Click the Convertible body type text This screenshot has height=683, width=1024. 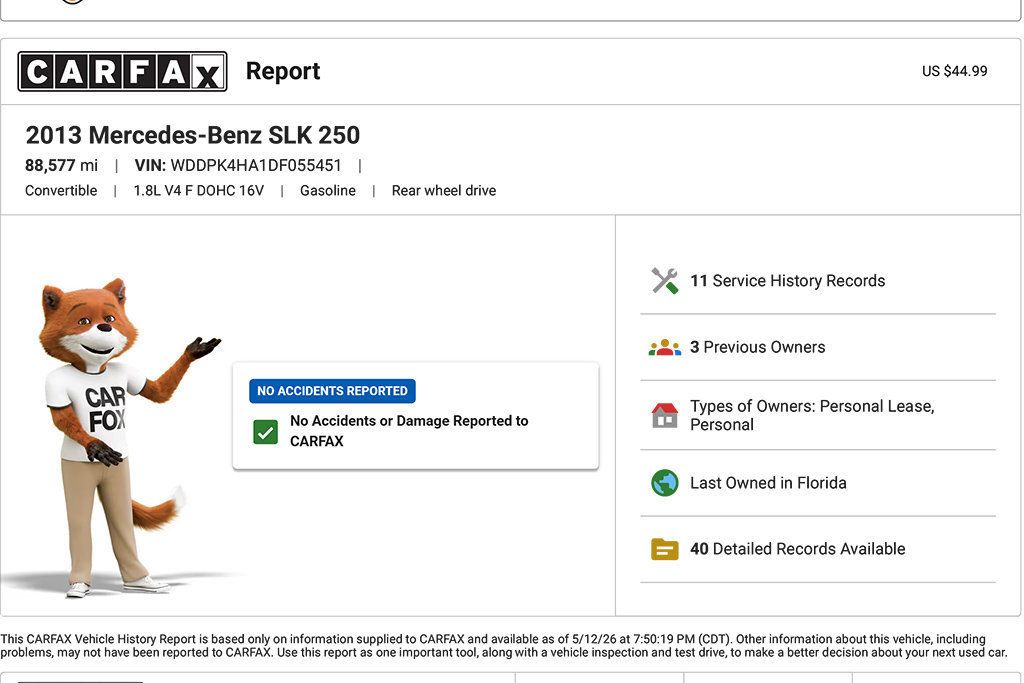[x=61, y=191]
